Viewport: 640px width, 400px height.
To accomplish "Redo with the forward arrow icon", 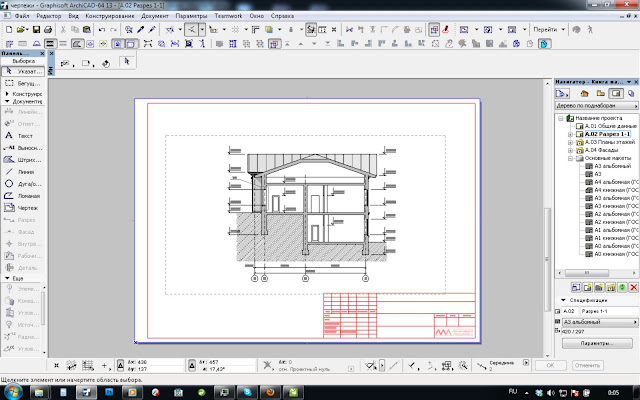I will pyautogui.click(x=113, y=29).
